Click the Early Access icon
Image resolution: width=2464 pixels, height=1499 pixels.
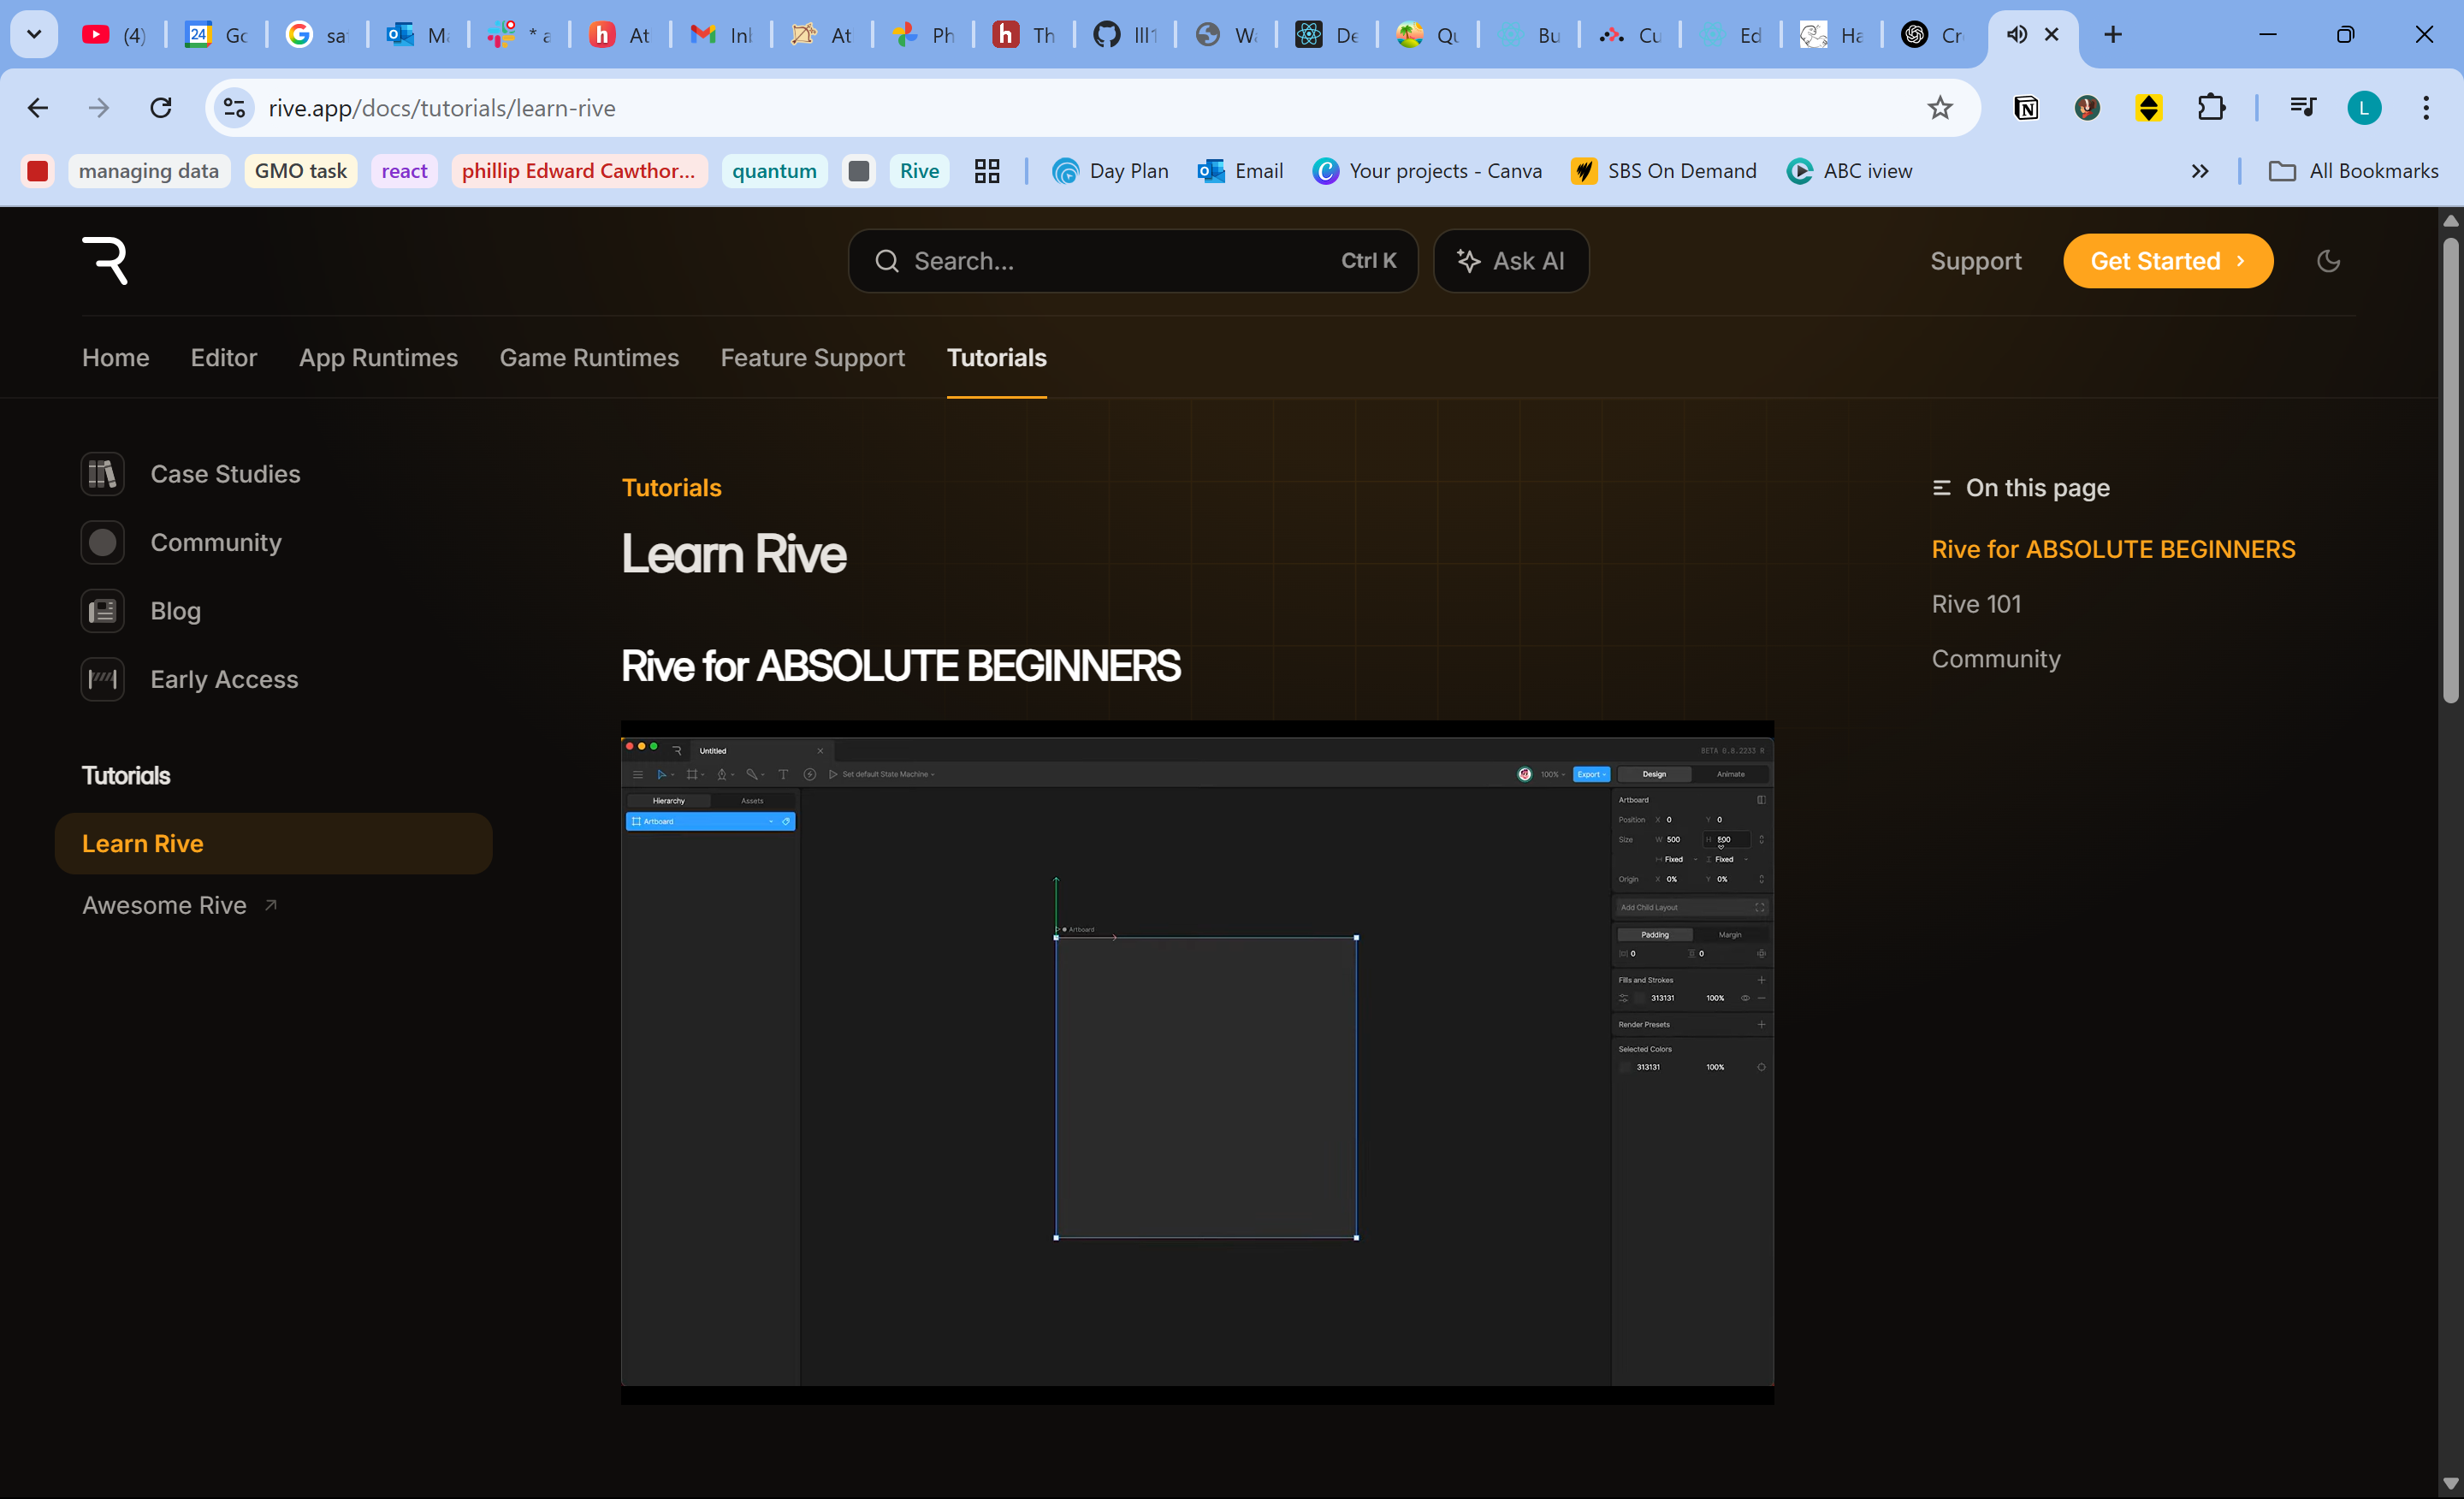click(x=102, y=679)
